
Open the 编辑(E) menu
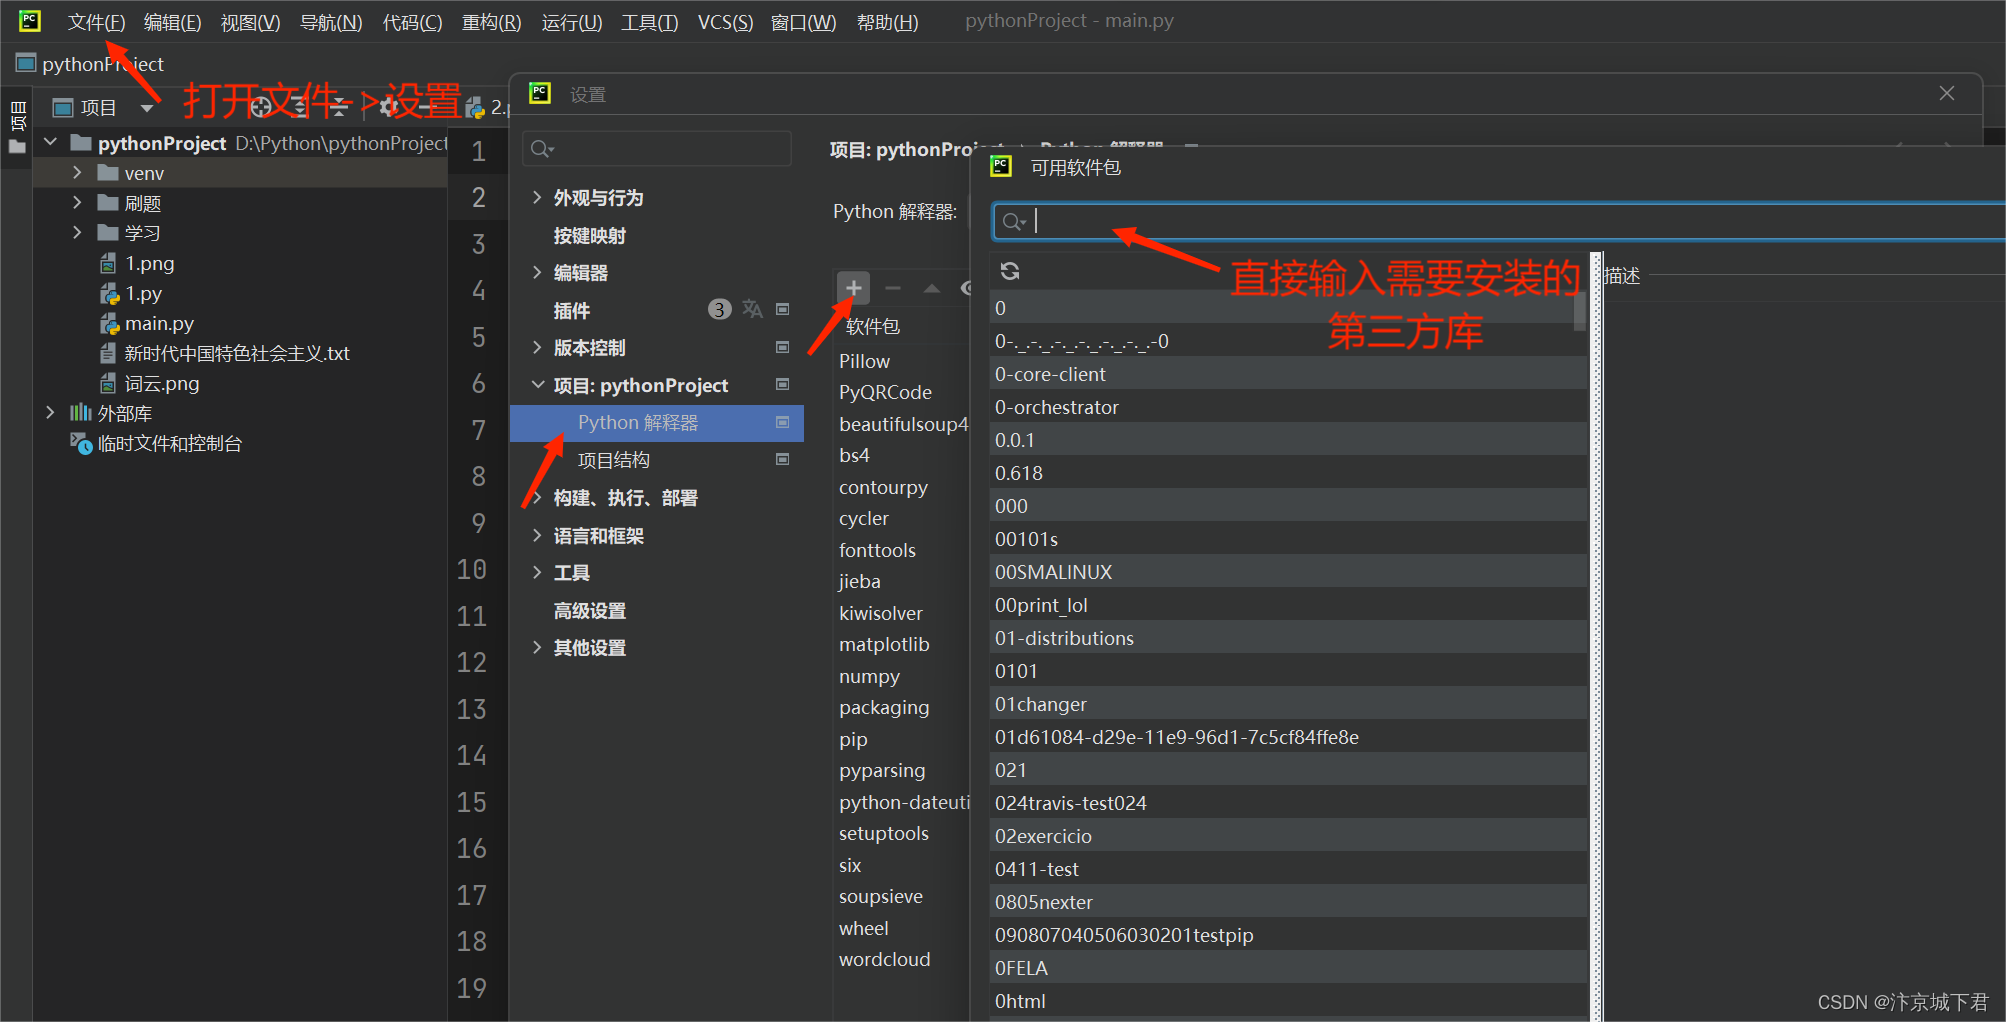tap(172, 22)
